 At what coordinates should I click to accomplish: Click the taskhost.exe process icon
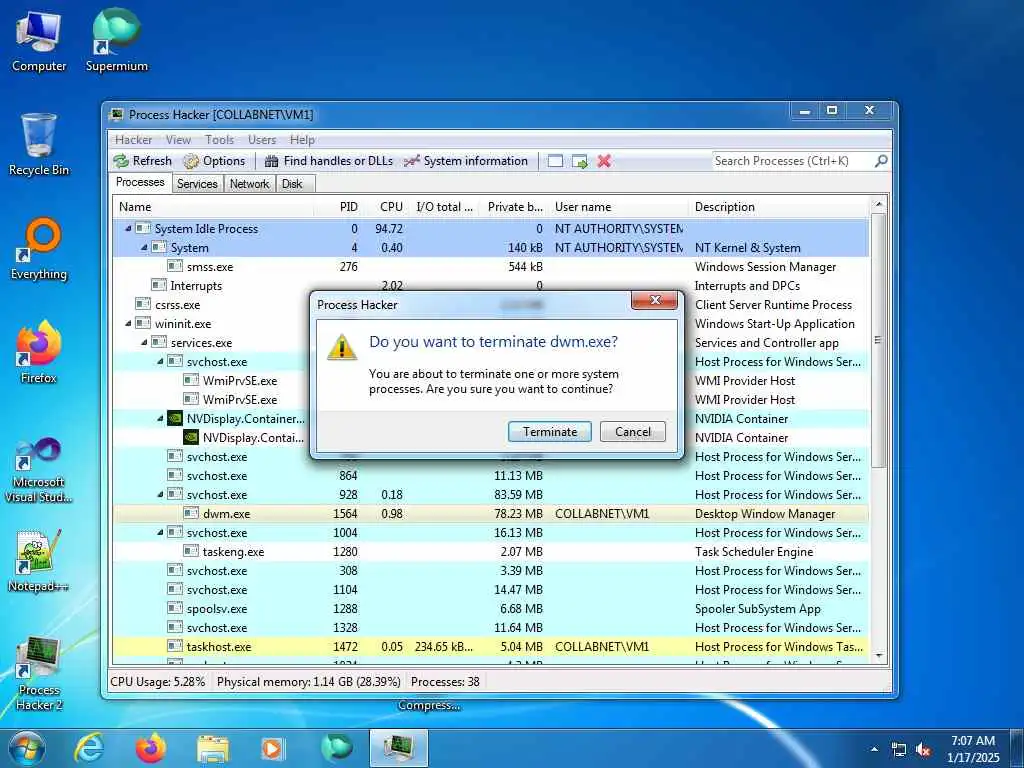[x=174, y=647]
